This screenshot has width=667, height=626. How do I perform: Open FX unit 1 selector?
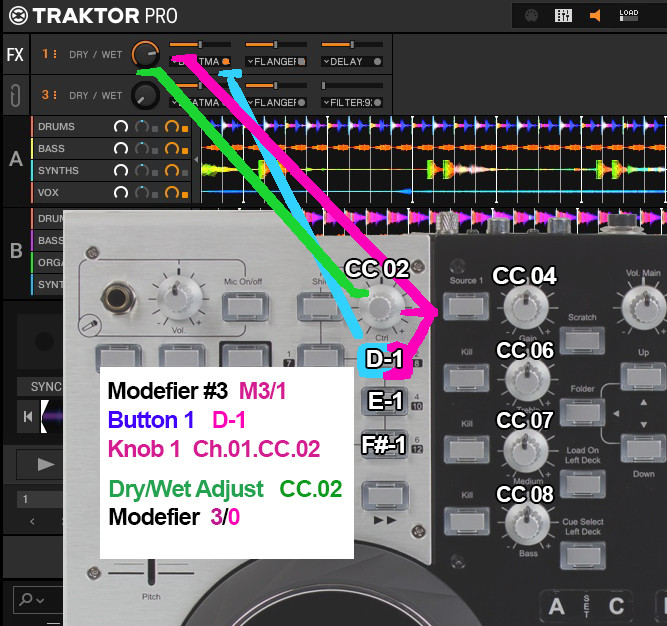point(49,54)
